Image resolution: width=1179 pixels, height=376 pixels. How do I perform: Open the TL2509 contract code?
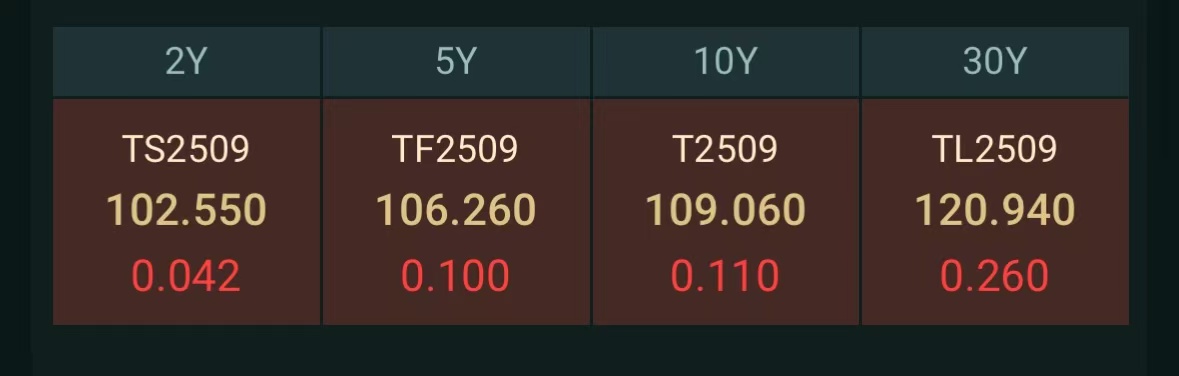tap(994, 150)
